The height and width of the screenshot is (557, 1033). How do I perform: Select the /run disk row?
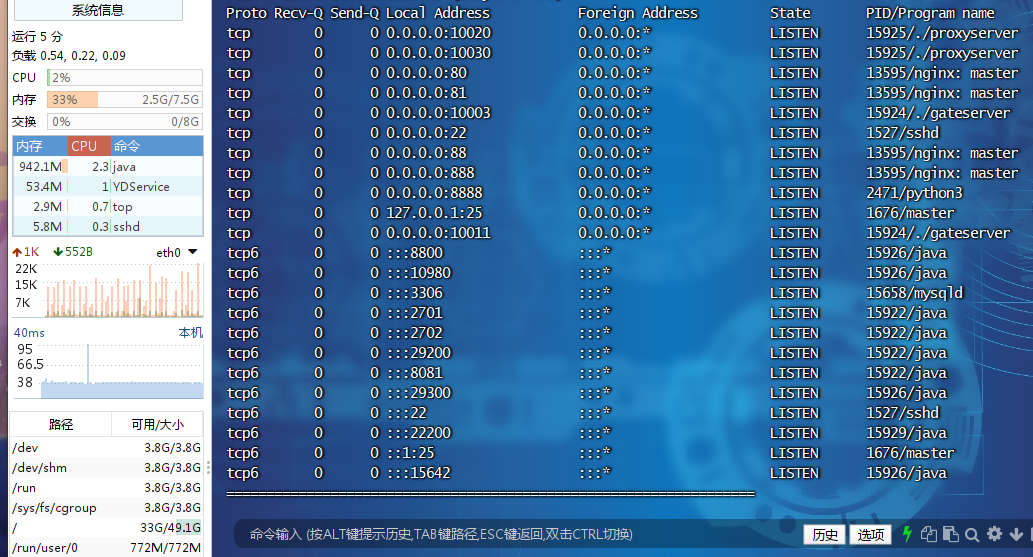coord(107,488)
